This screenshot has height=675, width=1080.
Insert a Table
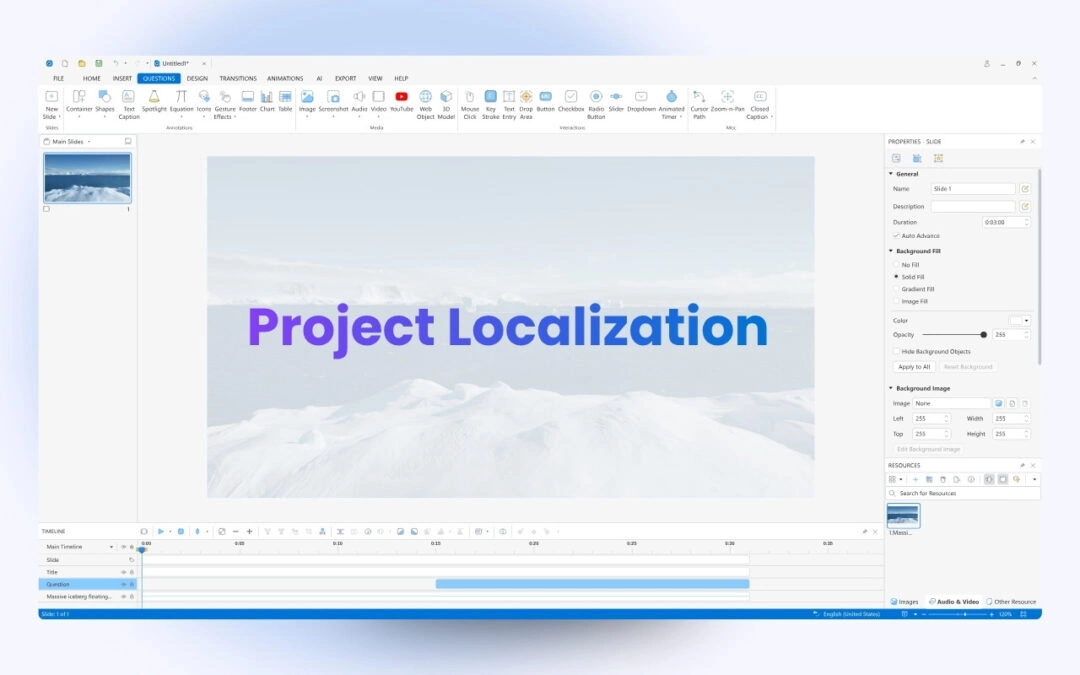[285, 101]
